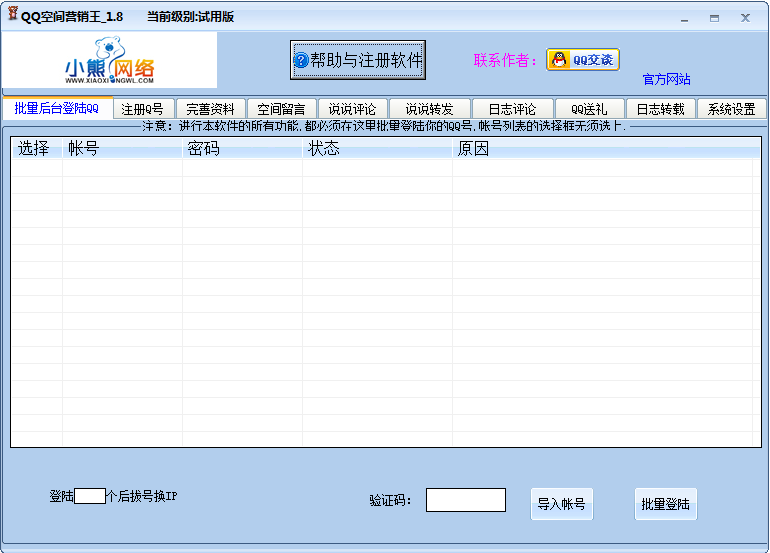The image size is (770, 553).
Task: Select the 说说转发 tab
Action: pos(430,109)
